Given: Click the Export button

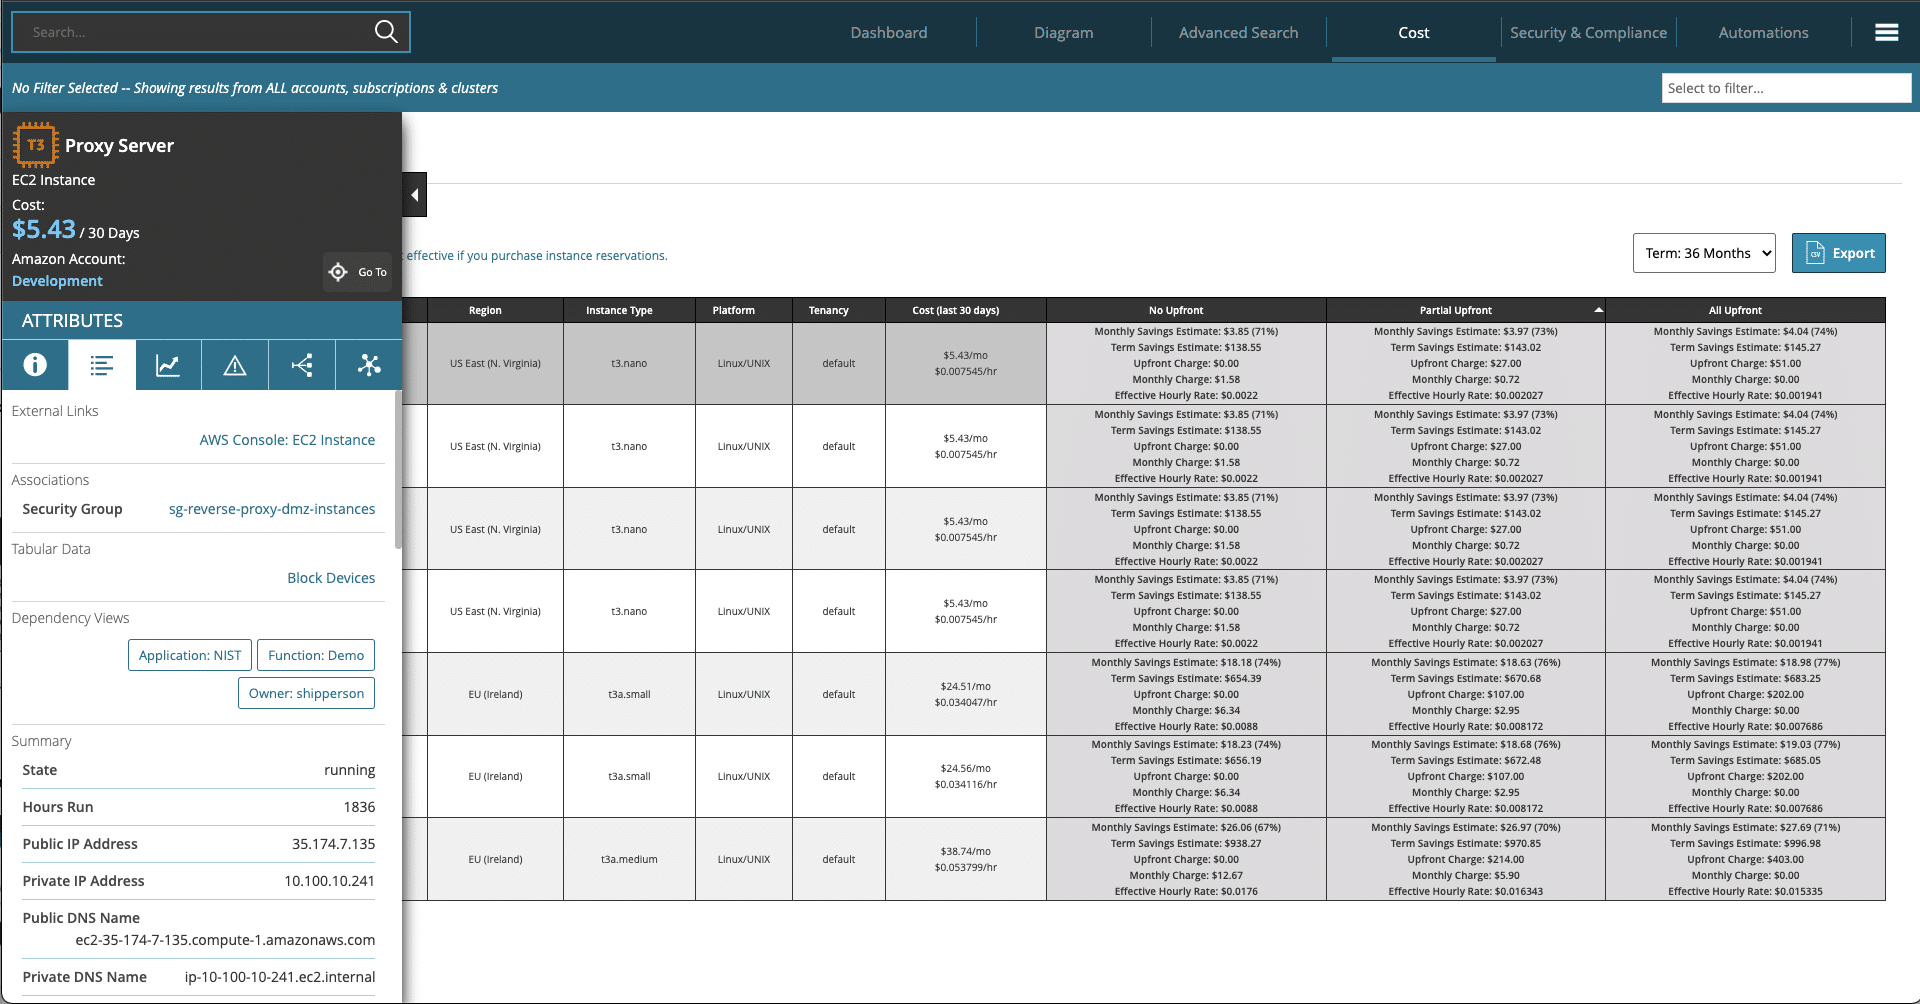Looking at the screenshot, I should pyautogui.click(x=1838, y=252).
